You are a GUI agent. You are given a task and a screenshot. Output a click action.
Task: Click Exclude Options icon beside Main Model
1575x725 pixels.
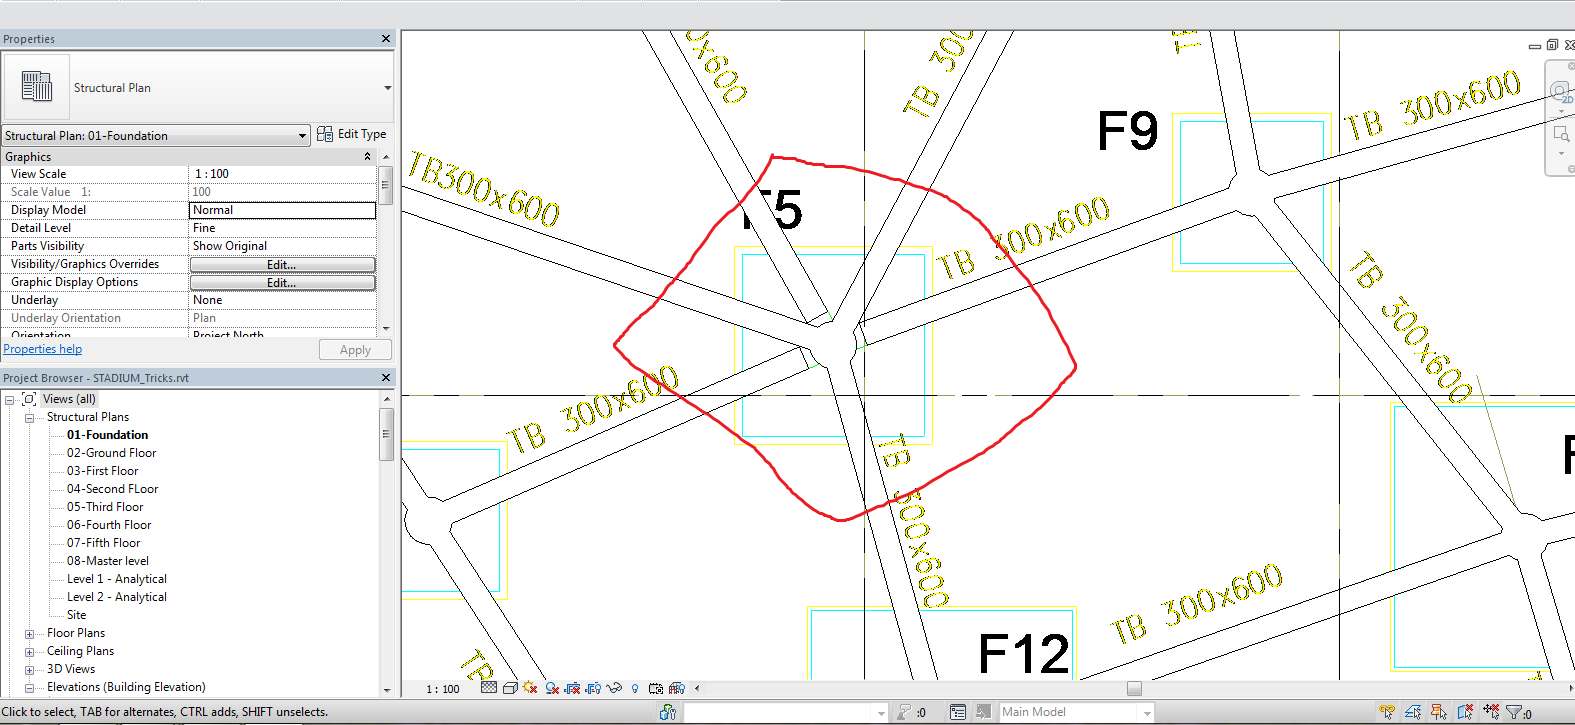point(984,712)
